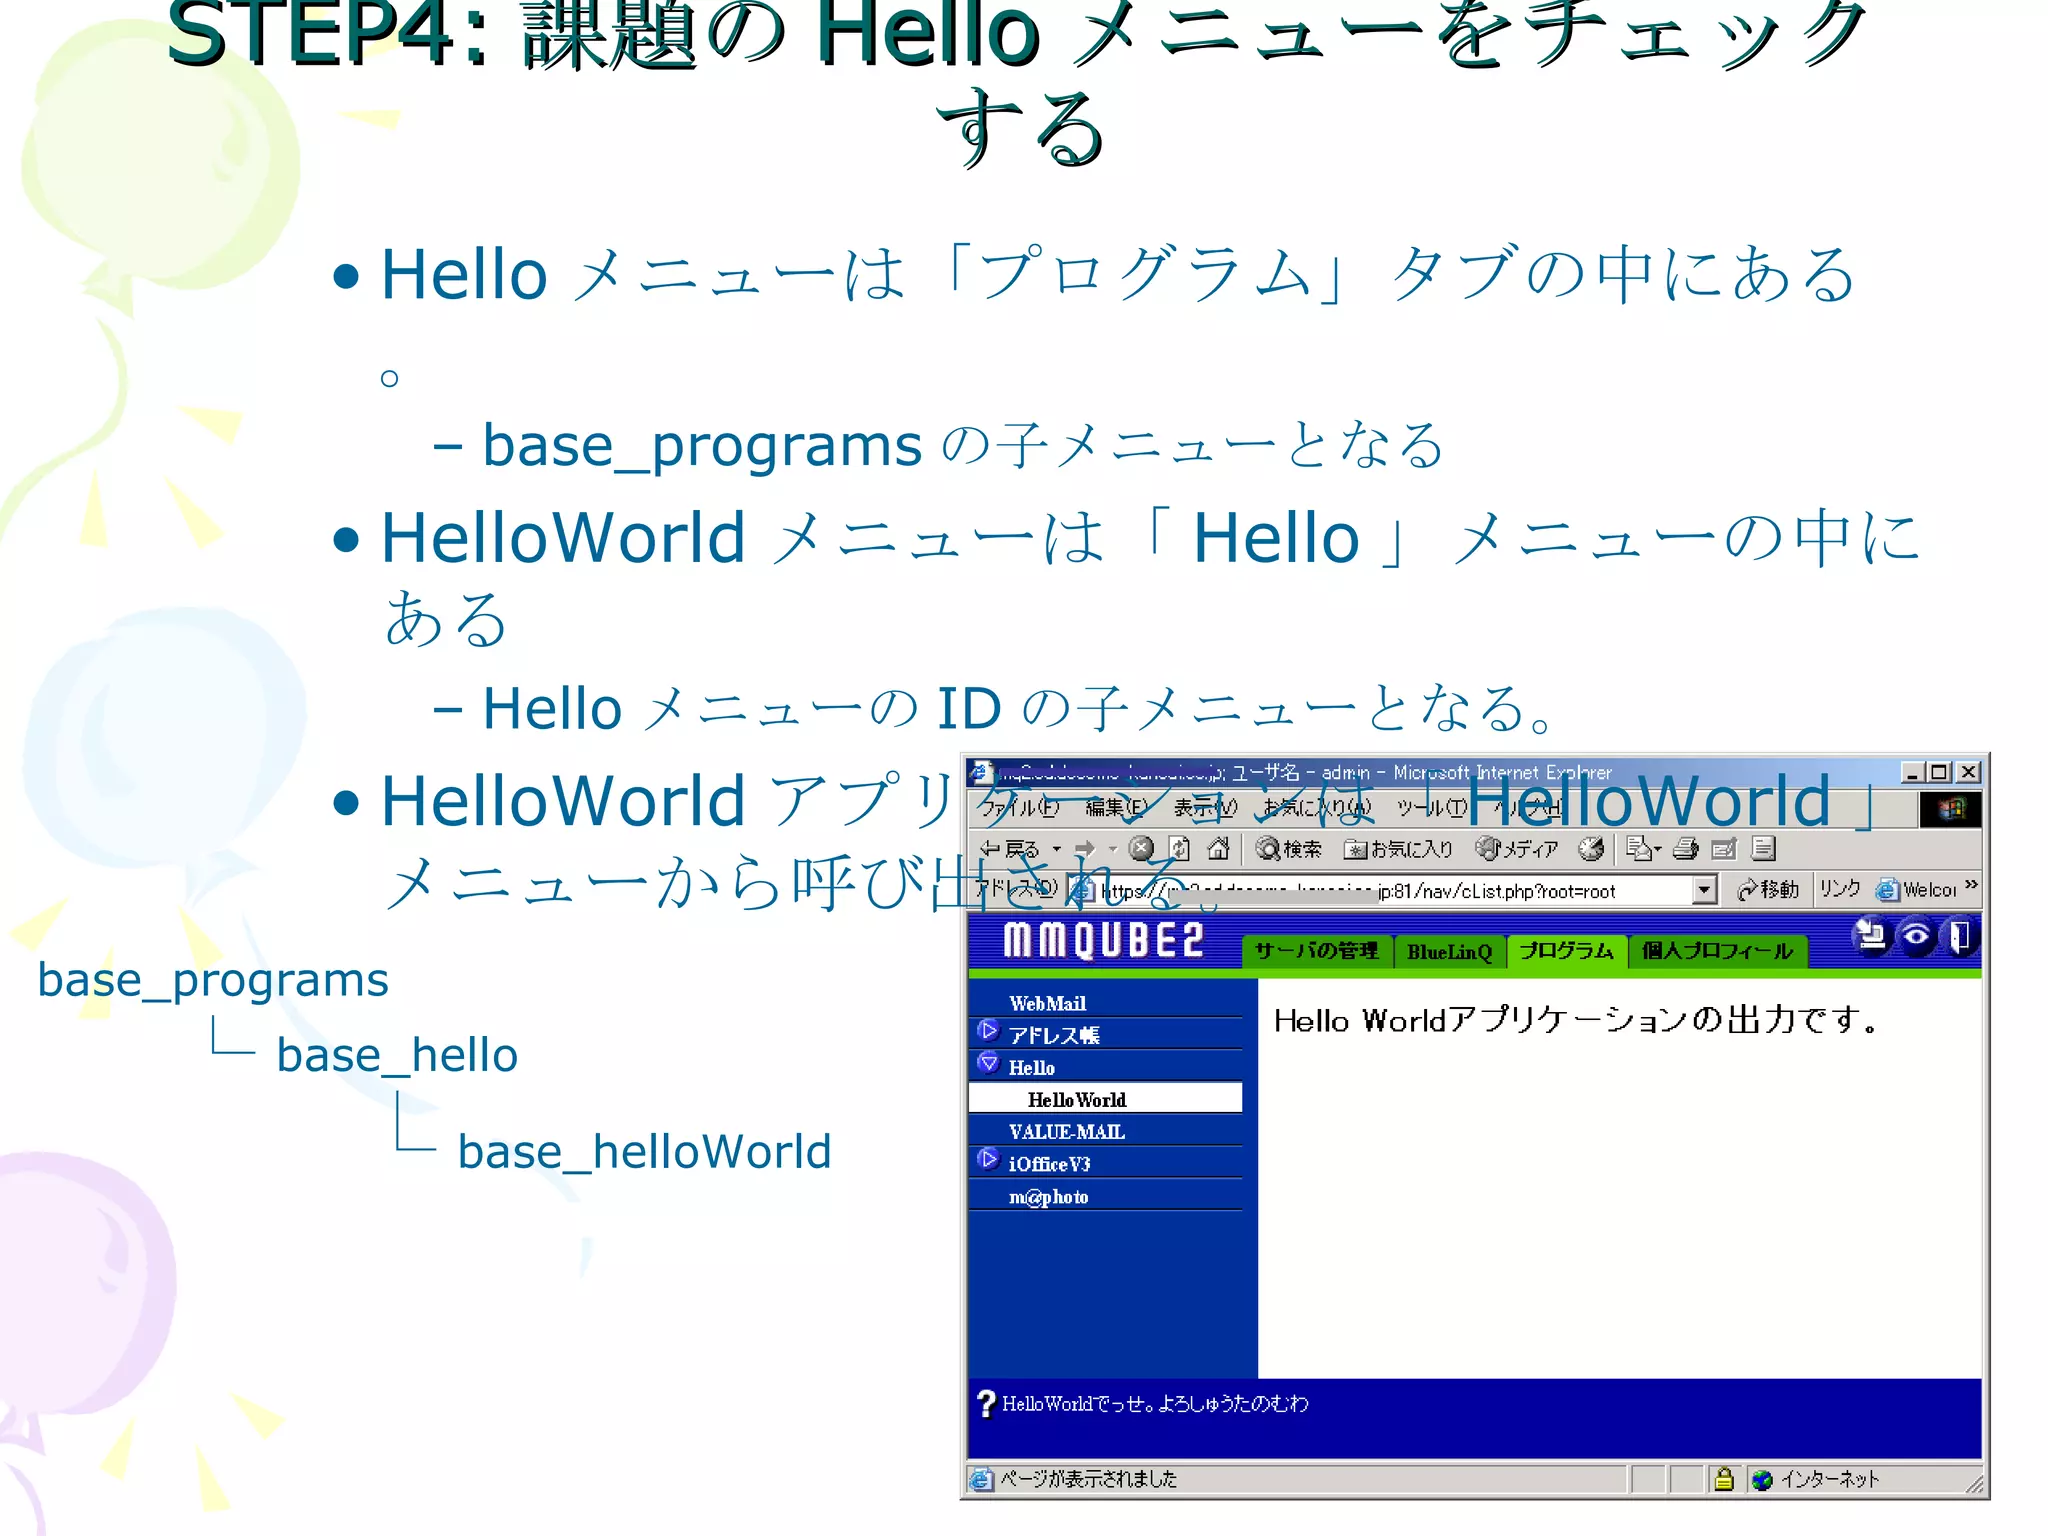Image resolution: width=2048 pixels, height=1536 pixels.
Task: Click the IE page icon in status bar
Action: click(x=982, y=1479)
